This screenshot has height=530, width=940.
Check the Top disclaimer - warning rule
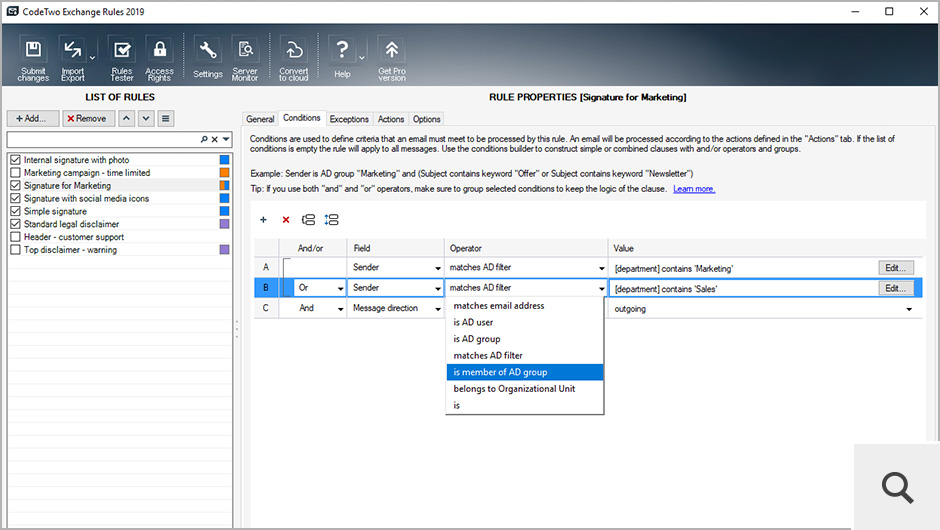point(16,249)
